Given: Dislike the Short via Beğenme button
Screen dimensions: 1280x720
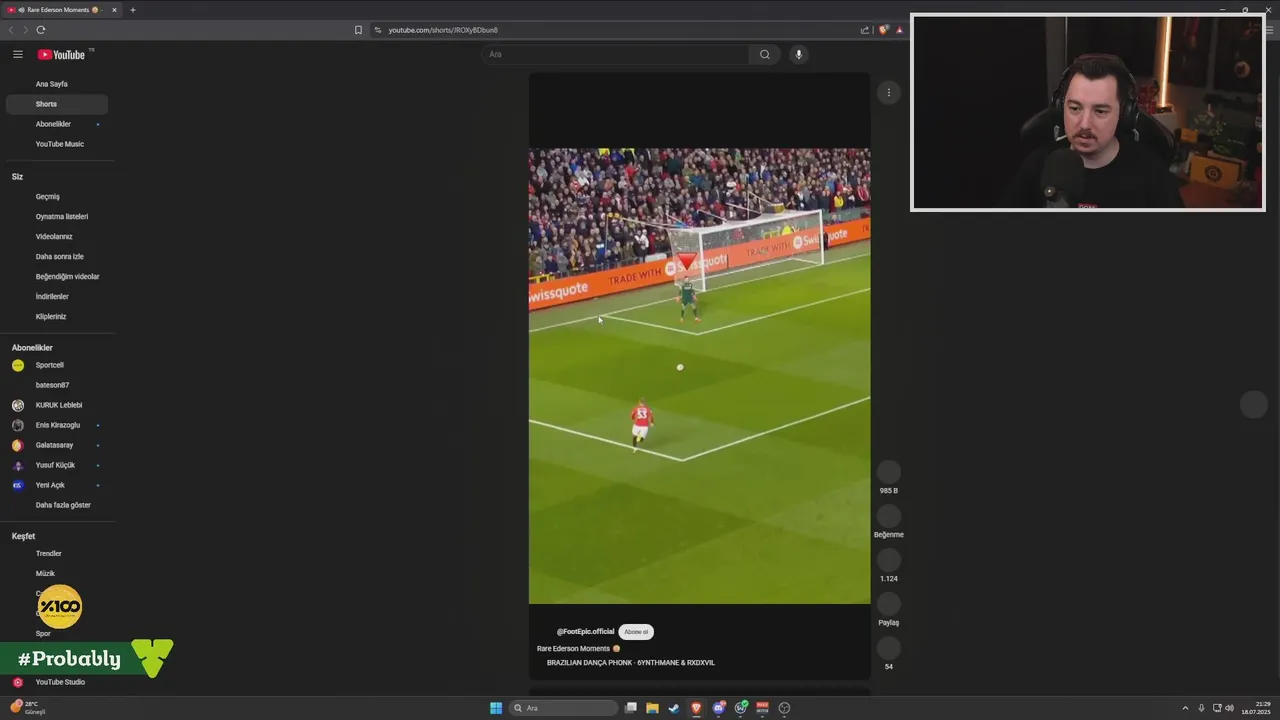Looking at the screenshot, I should point(888,516).
